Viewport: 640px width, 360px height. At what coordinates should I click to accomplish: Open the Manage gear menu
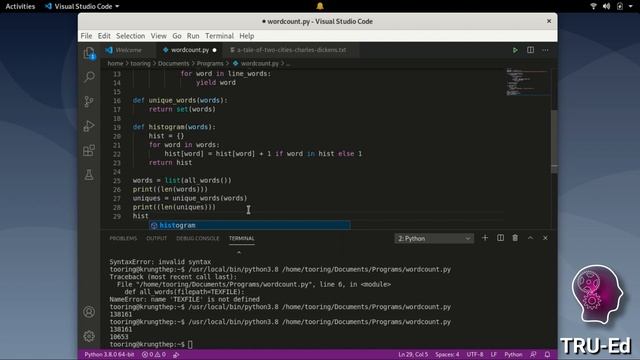(x=89, y=336)
